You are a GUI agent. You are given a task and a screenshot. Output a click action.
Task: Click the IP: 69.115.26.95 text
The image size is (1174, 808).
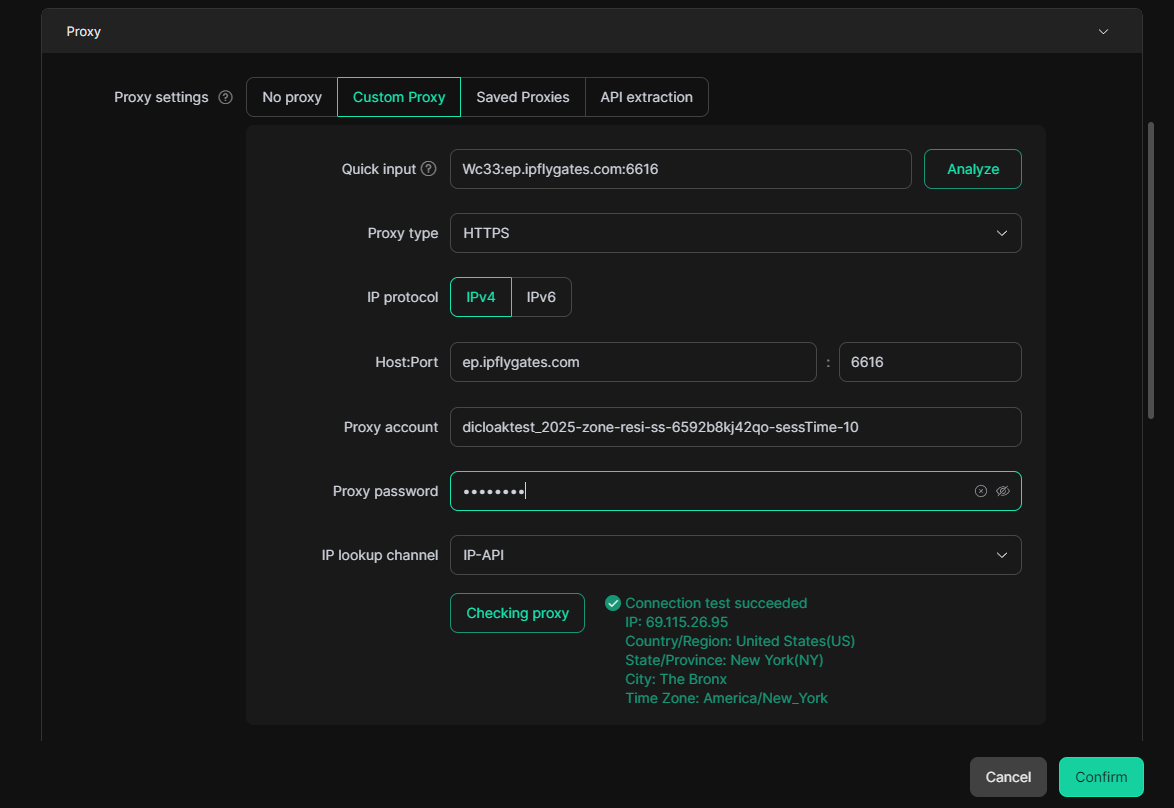676,622
